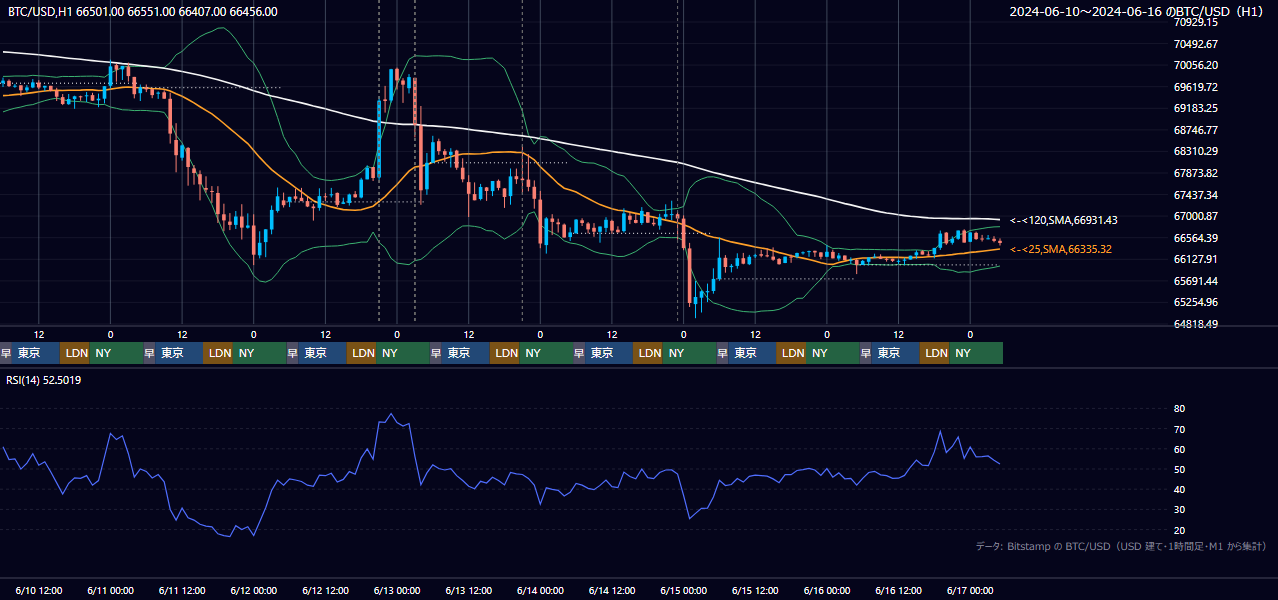This screenshot has width=1278, height=600.
Task: Click price axis label 70492.67
Action: [1195, 44]
